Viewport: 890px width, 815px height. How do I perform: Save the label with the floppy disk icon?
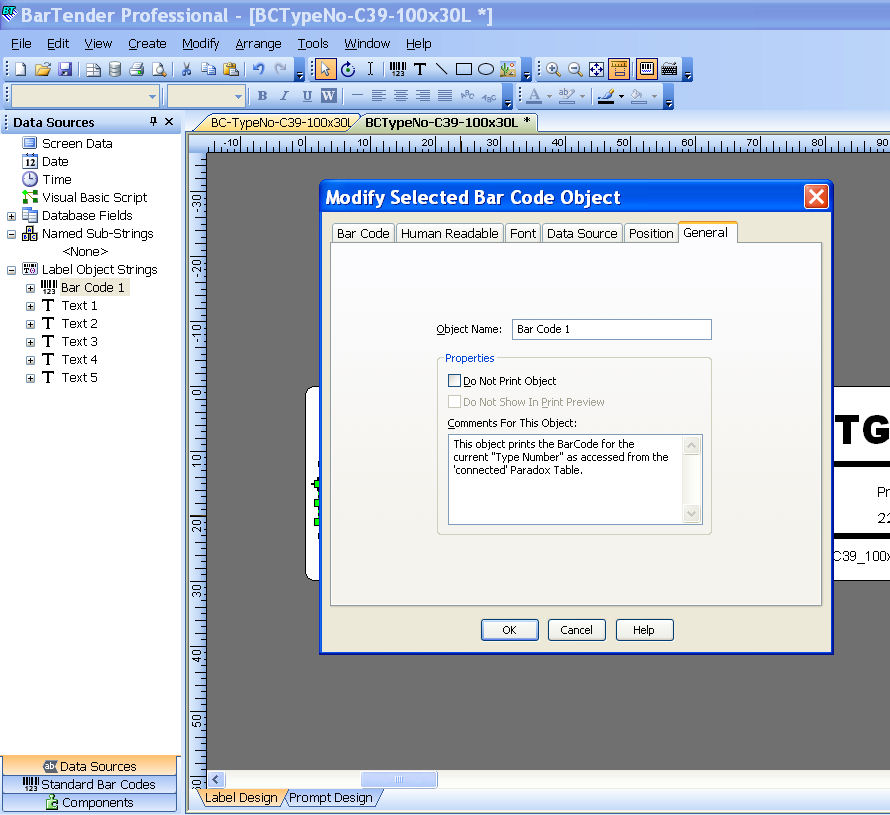[65, 69]
